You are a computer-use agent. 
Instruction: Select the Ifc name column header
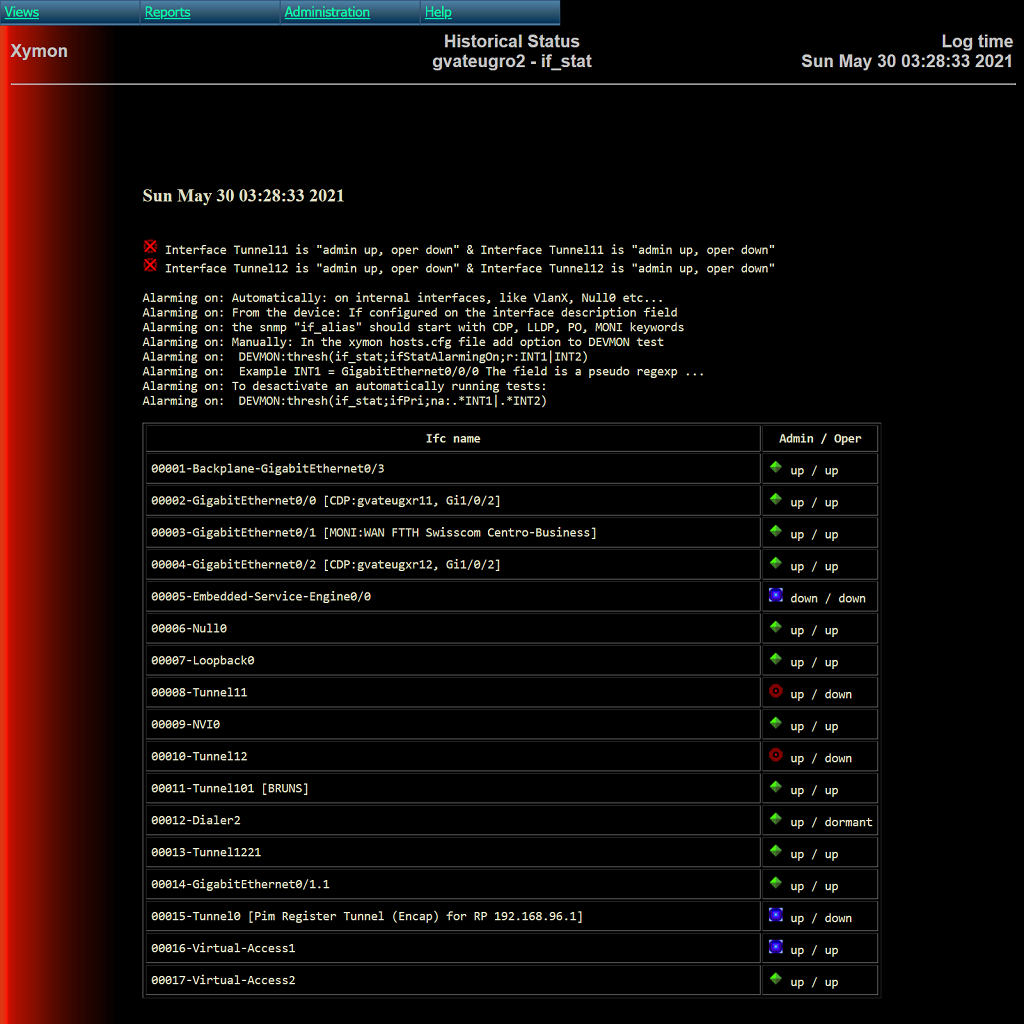[453, 438]
